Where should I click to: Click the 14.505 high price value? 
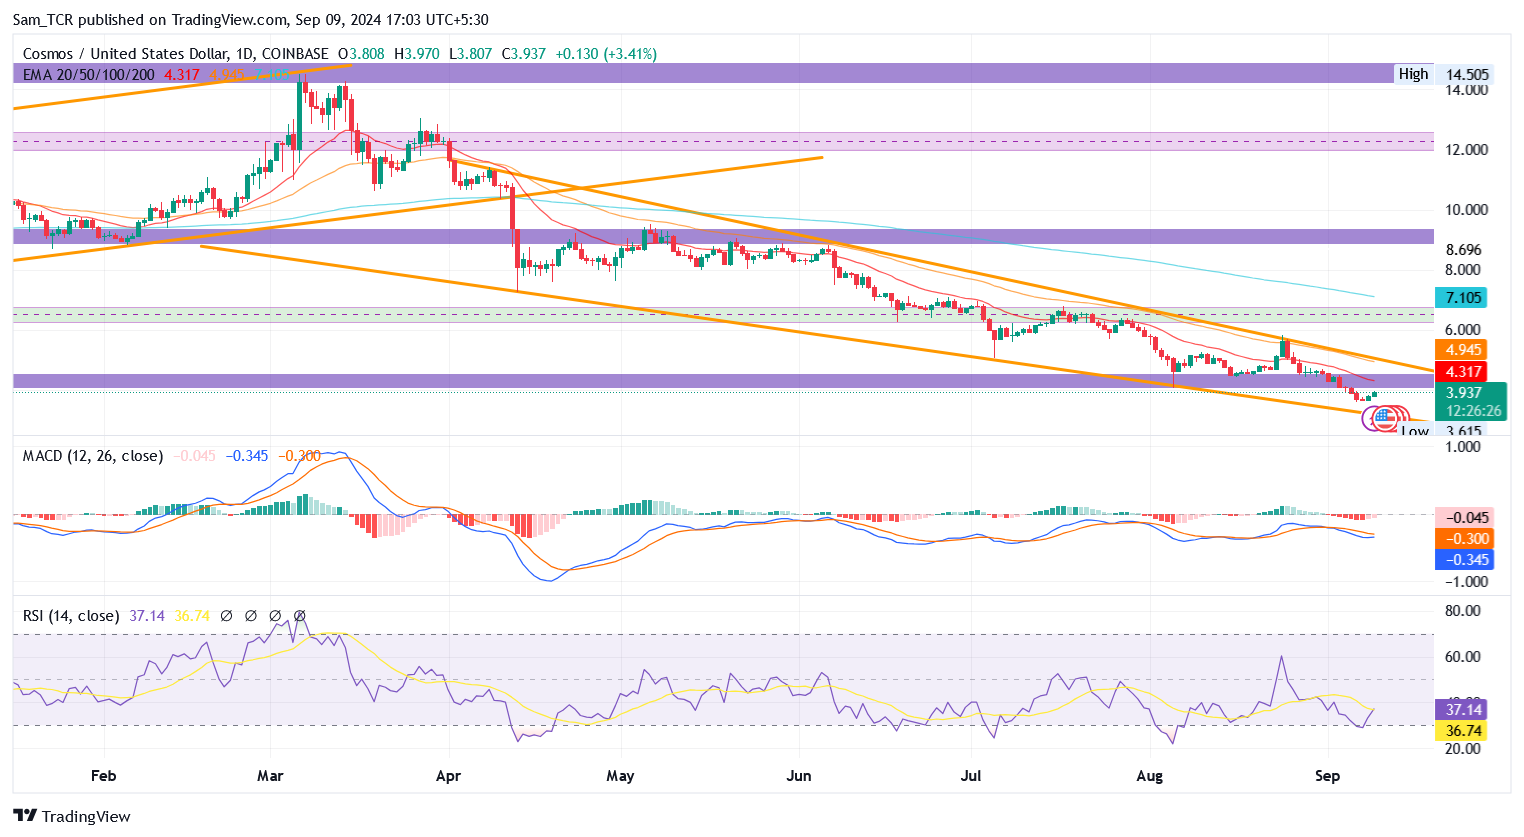(1468, 74)
